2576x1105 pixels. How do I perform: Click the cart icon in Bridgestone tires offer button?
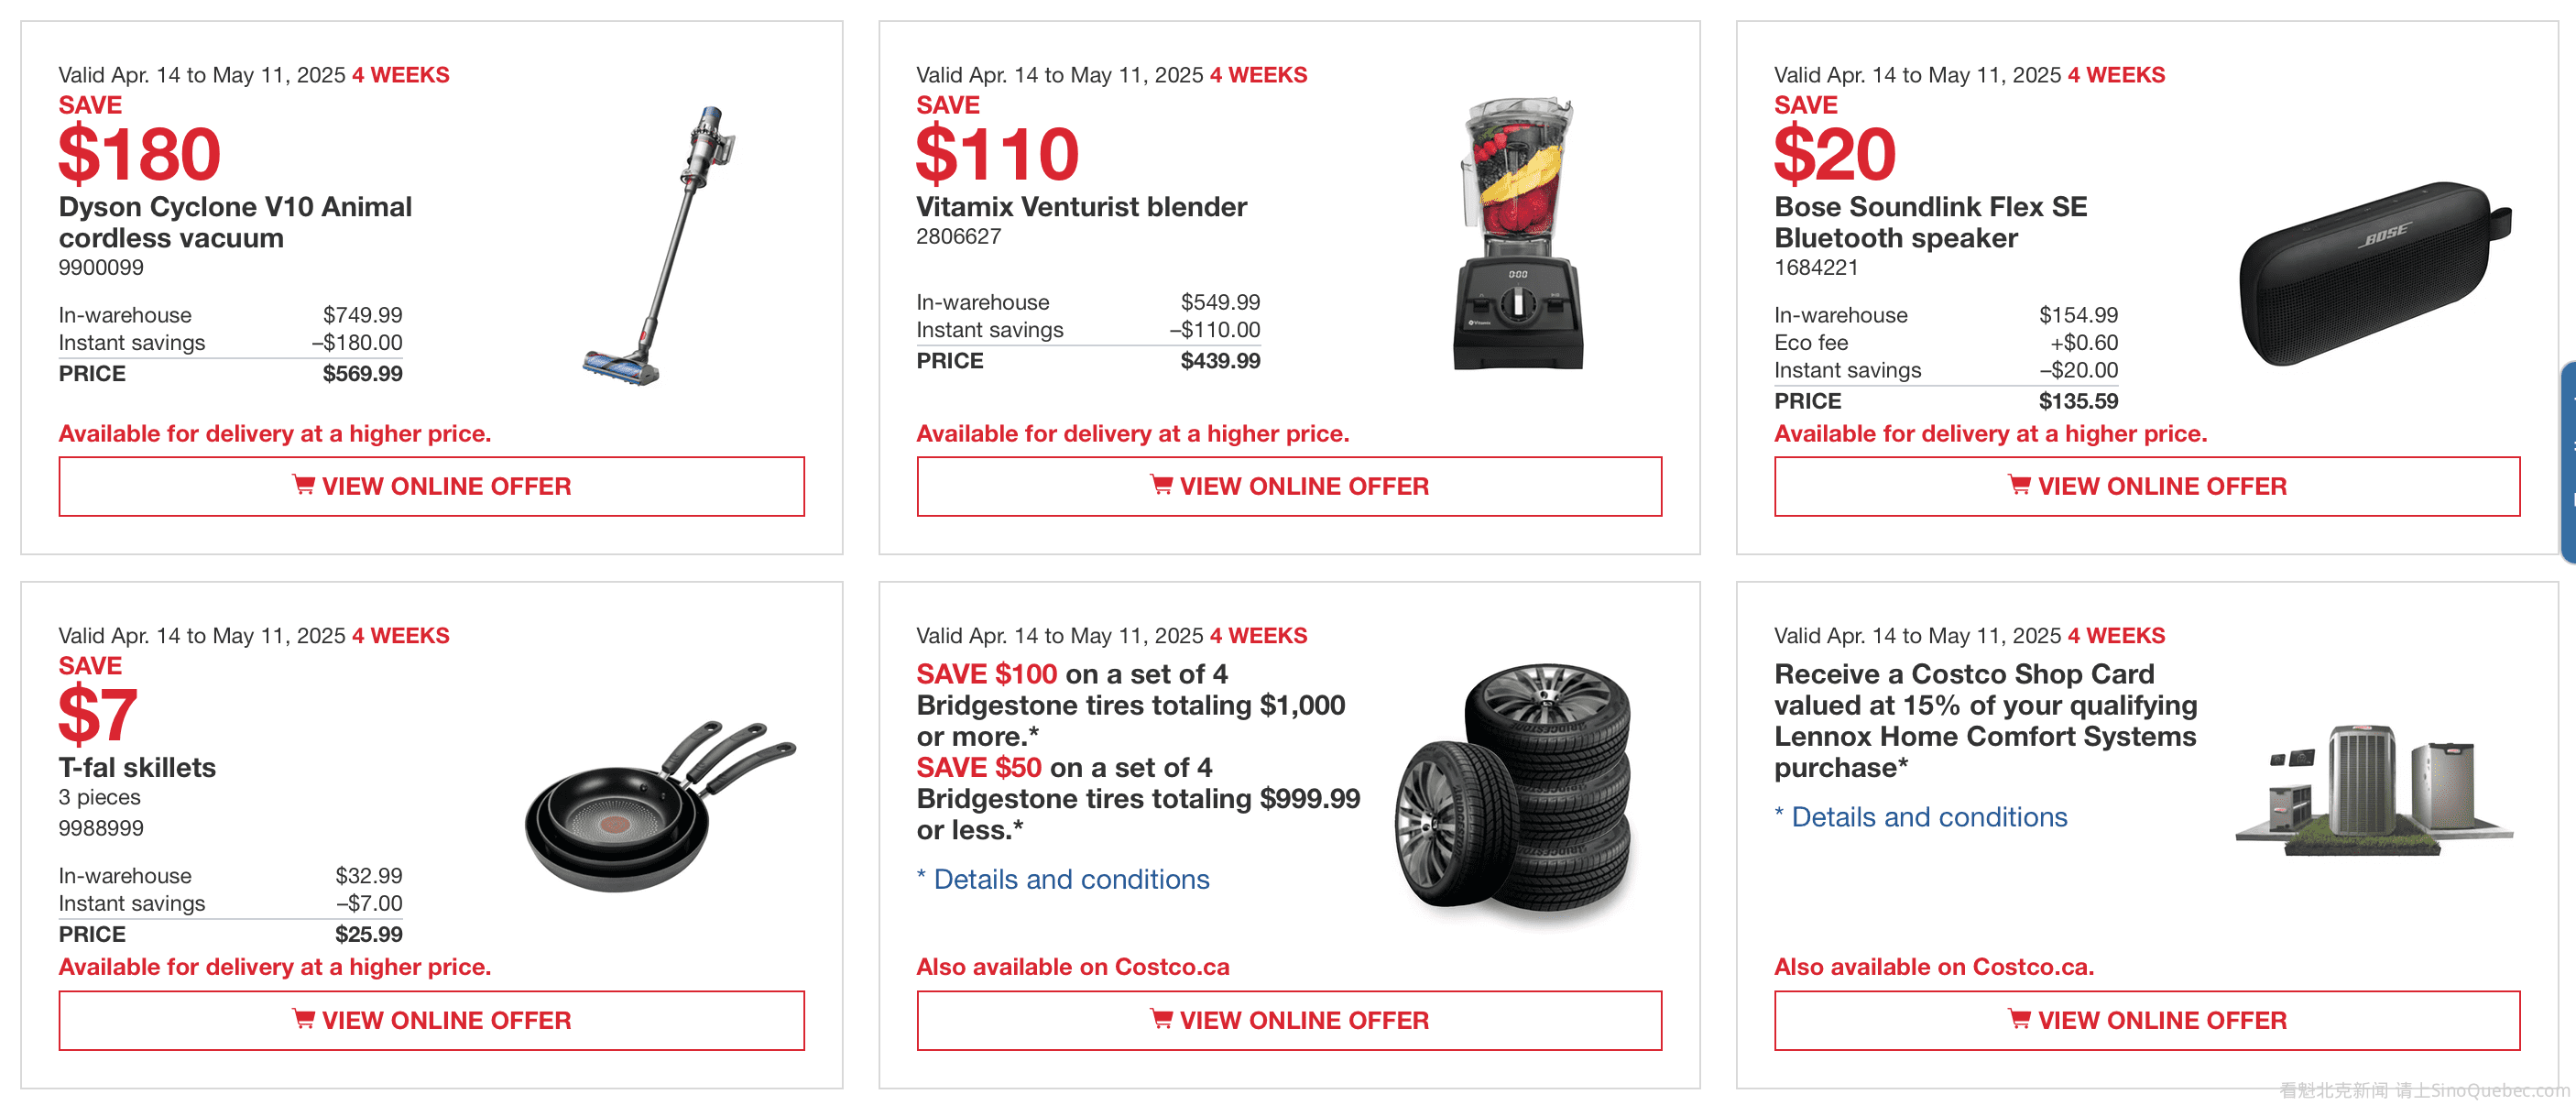(1161, 1019)
